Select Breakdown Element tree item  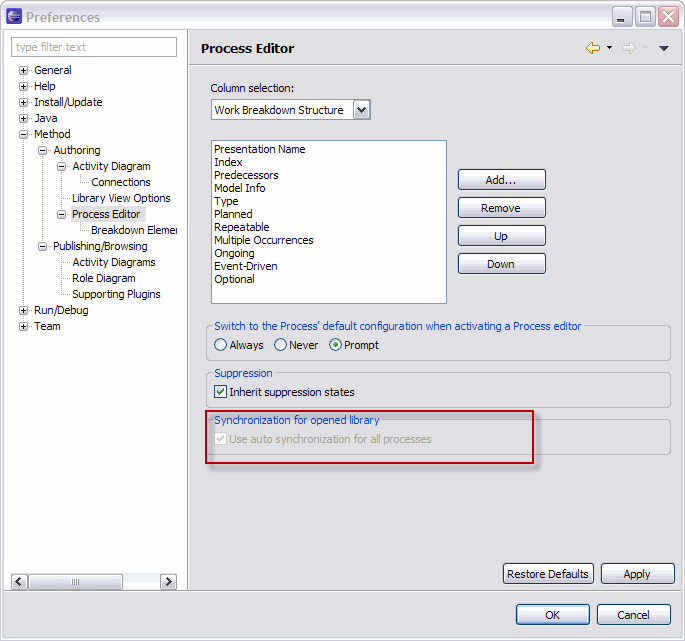point(134,230)
